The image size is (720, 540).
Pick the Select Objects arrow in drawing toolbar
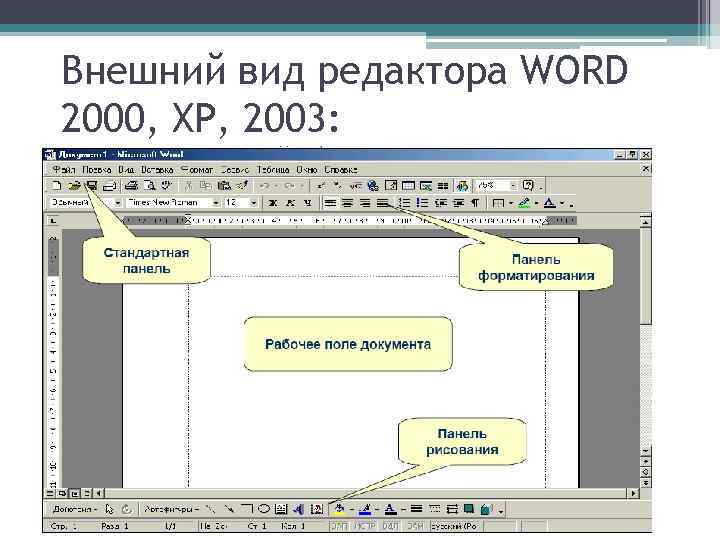click(x=109, y=509)
